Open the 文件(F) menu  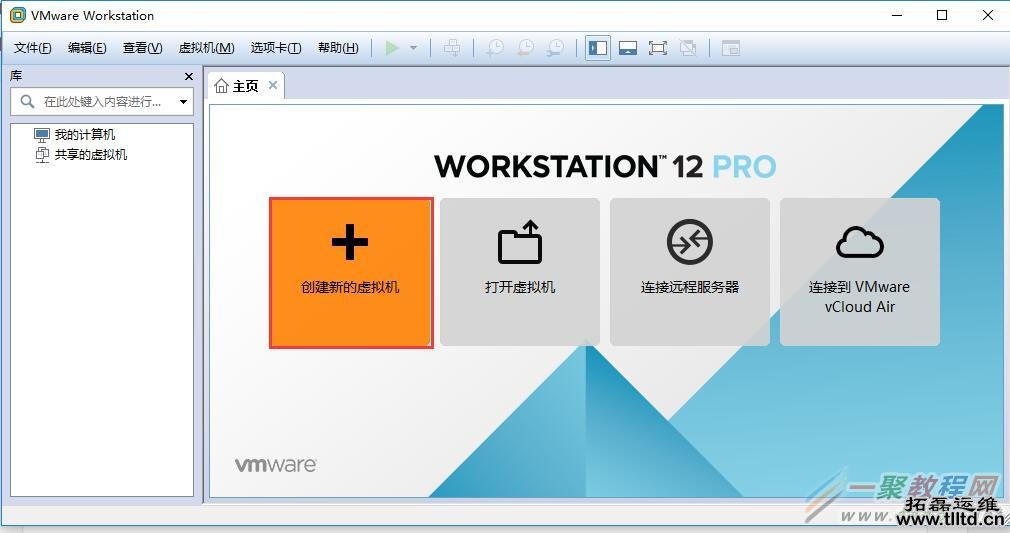pyautogui.click(x=32, y=48)
